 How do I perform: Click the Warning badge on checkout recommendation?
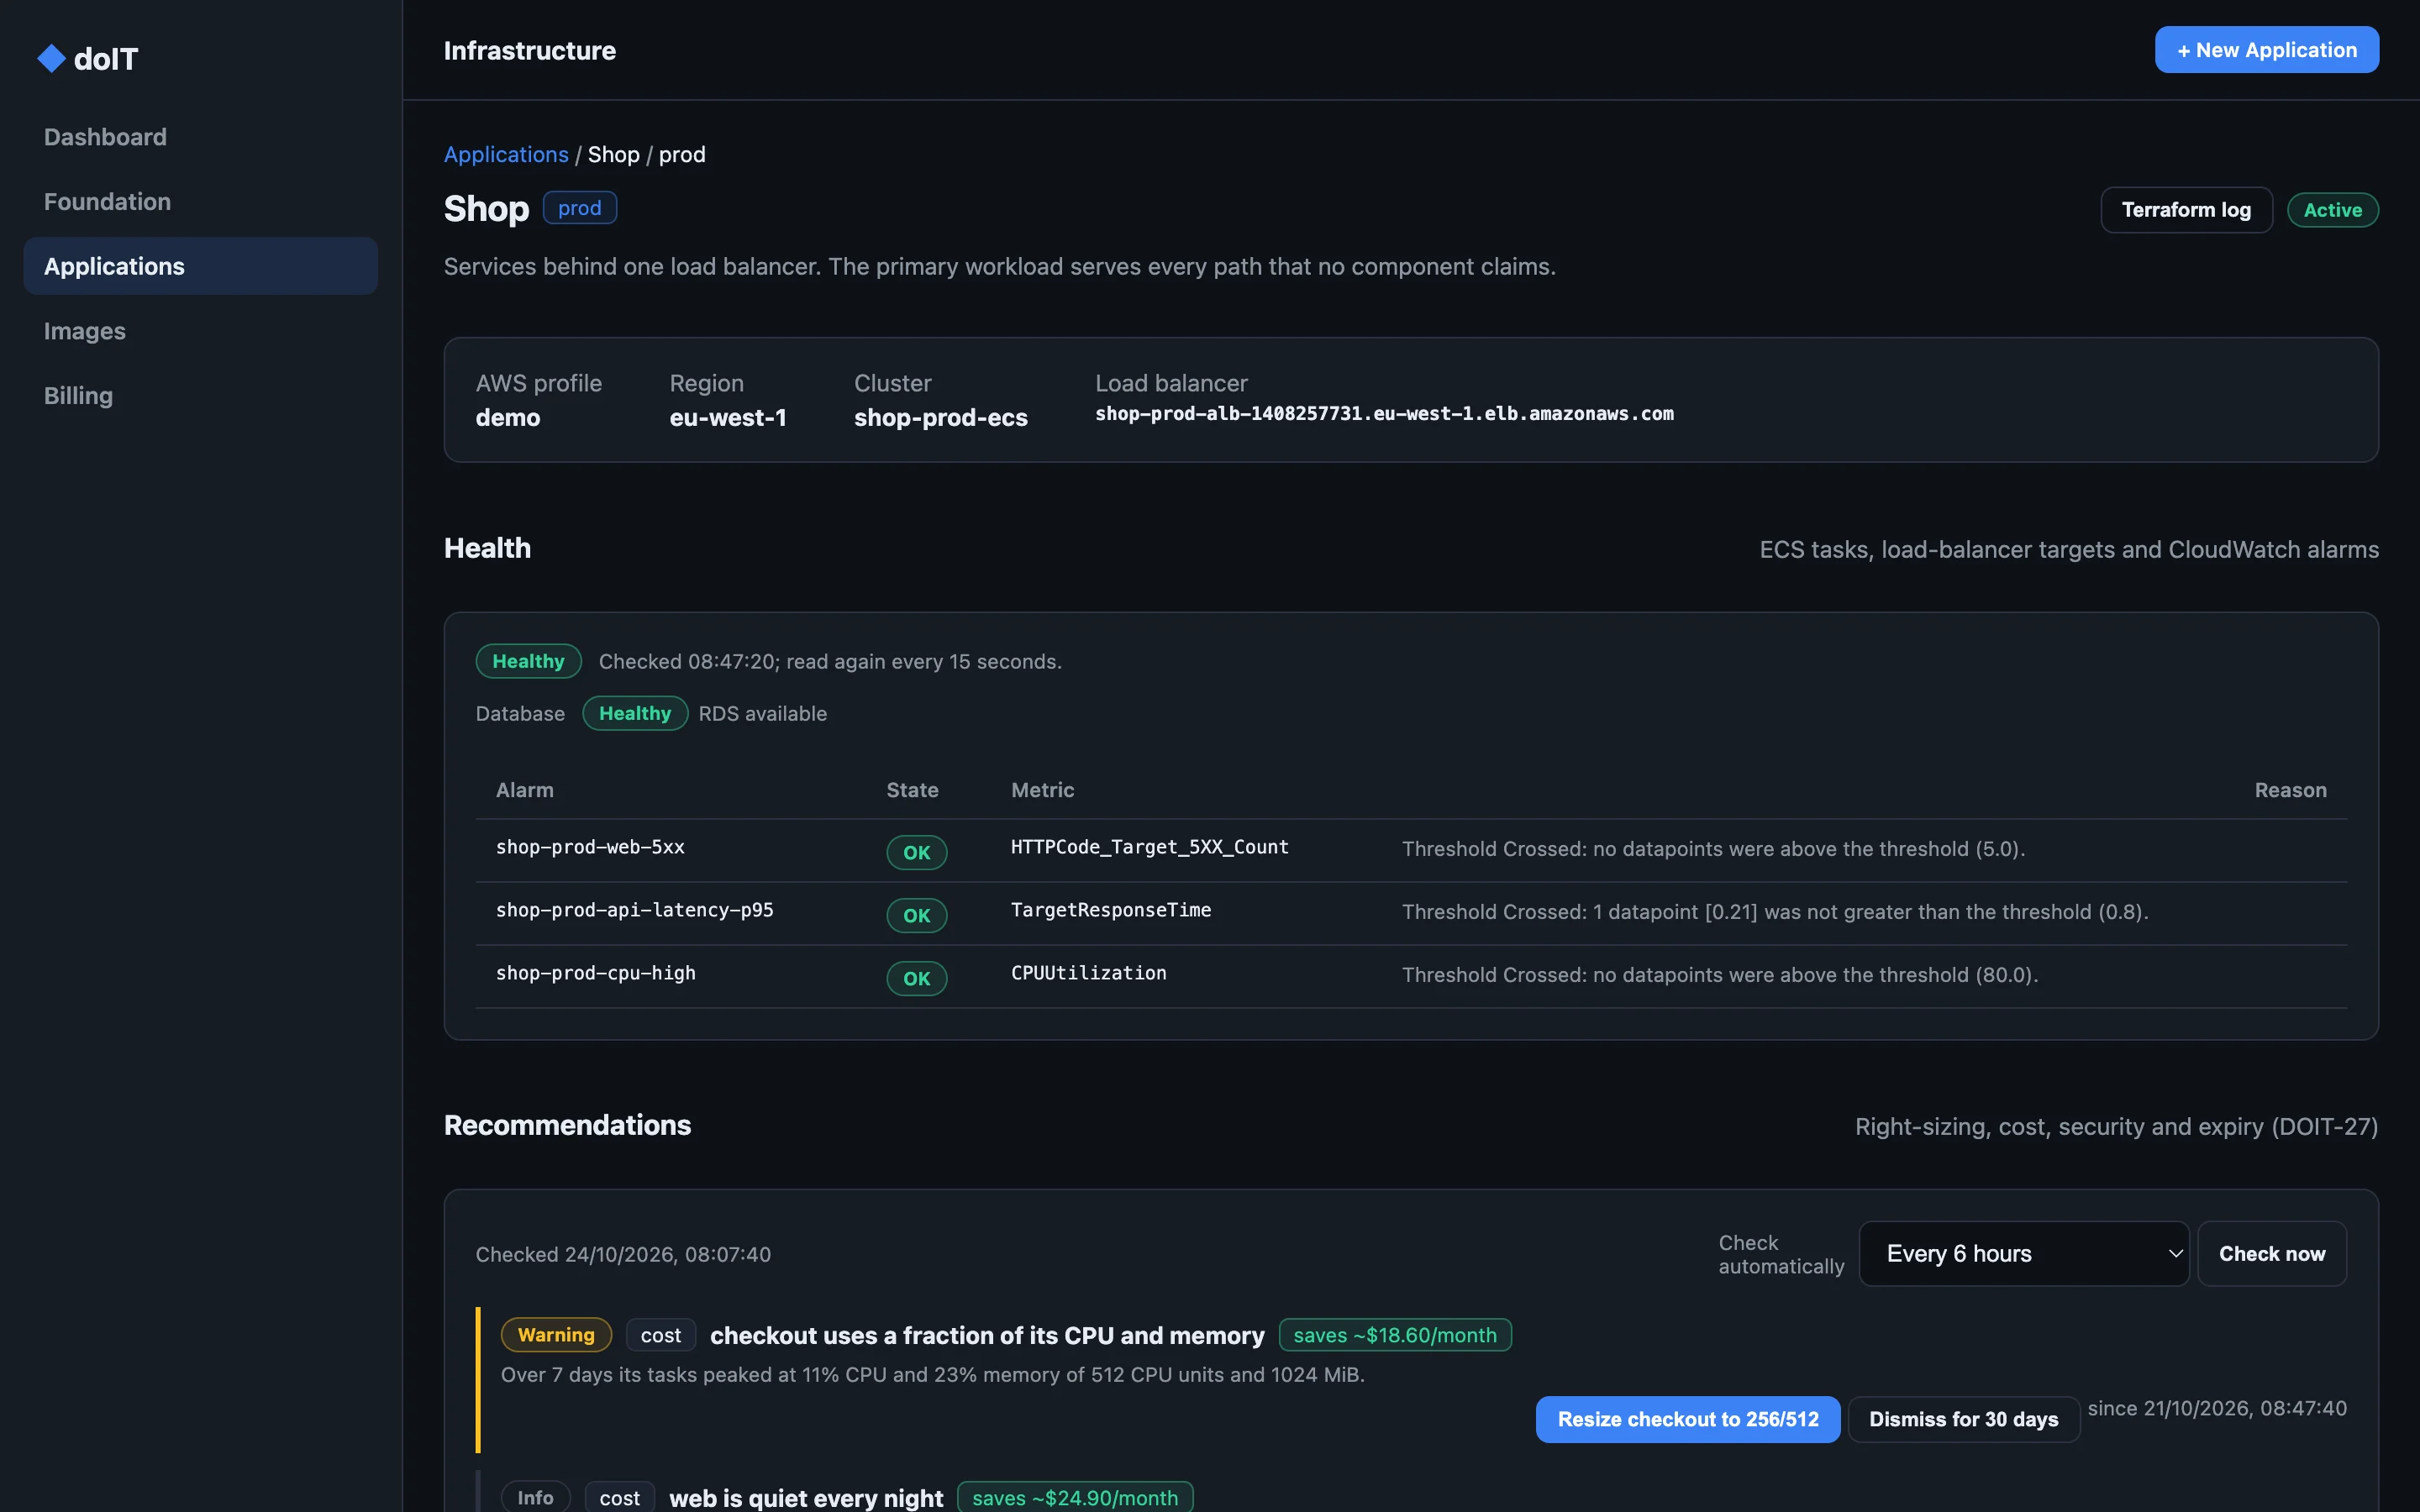[x=556, y=1335]
